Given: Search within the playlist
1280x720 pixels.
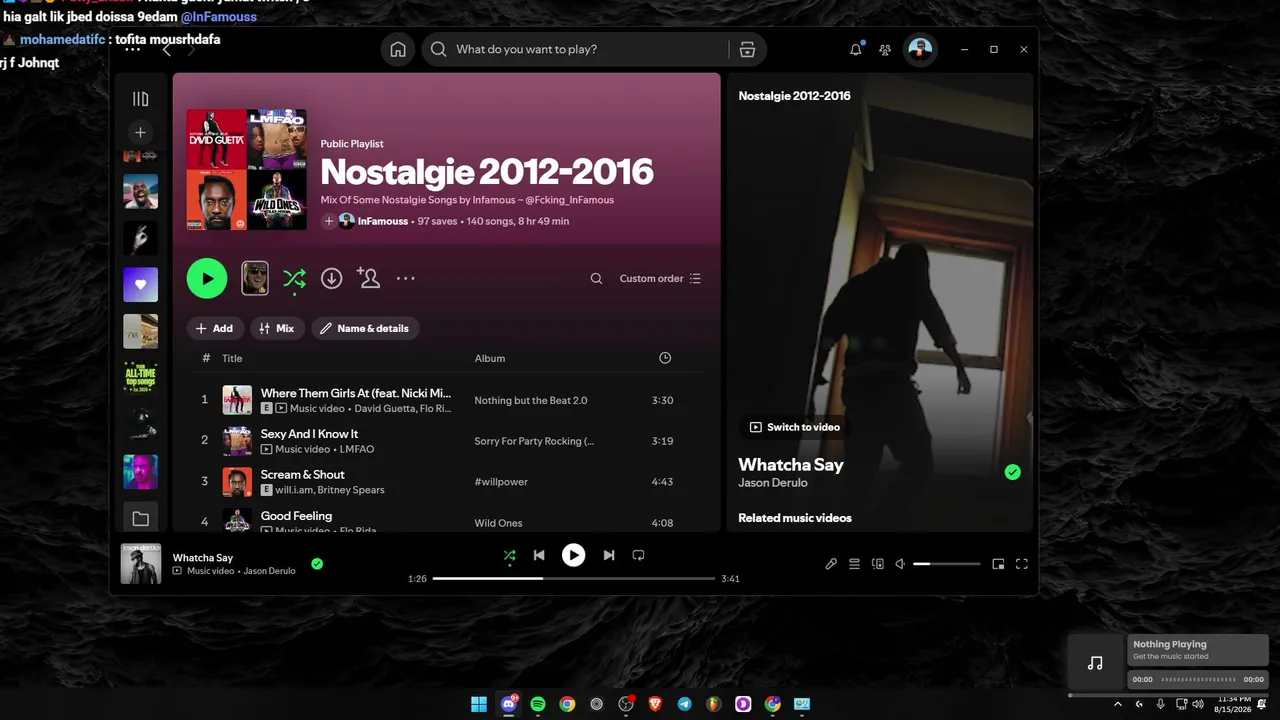Looking at the screenshot, I should [x=596, y=279].
